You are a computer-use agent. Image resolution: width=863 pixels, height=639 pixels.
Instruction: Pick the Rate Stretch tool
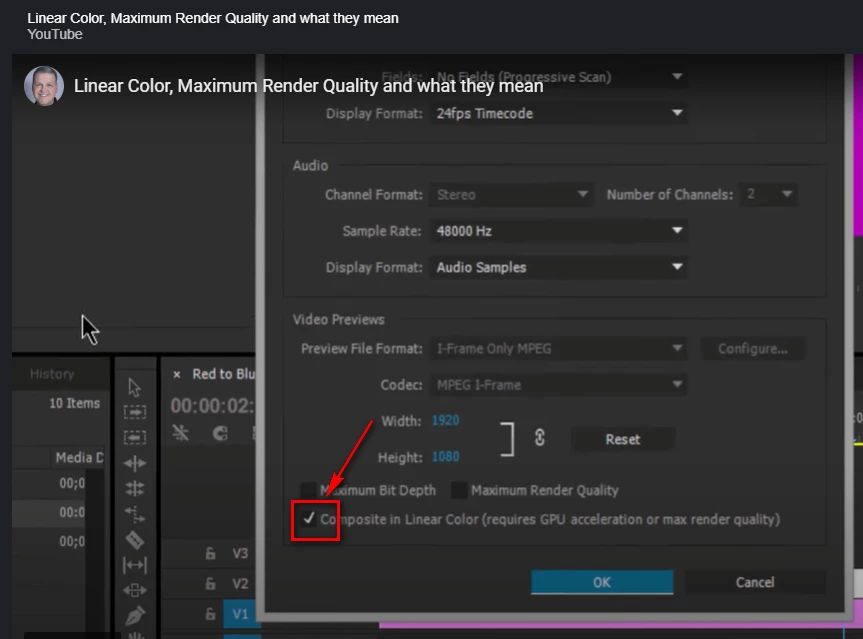coord(135,514)
